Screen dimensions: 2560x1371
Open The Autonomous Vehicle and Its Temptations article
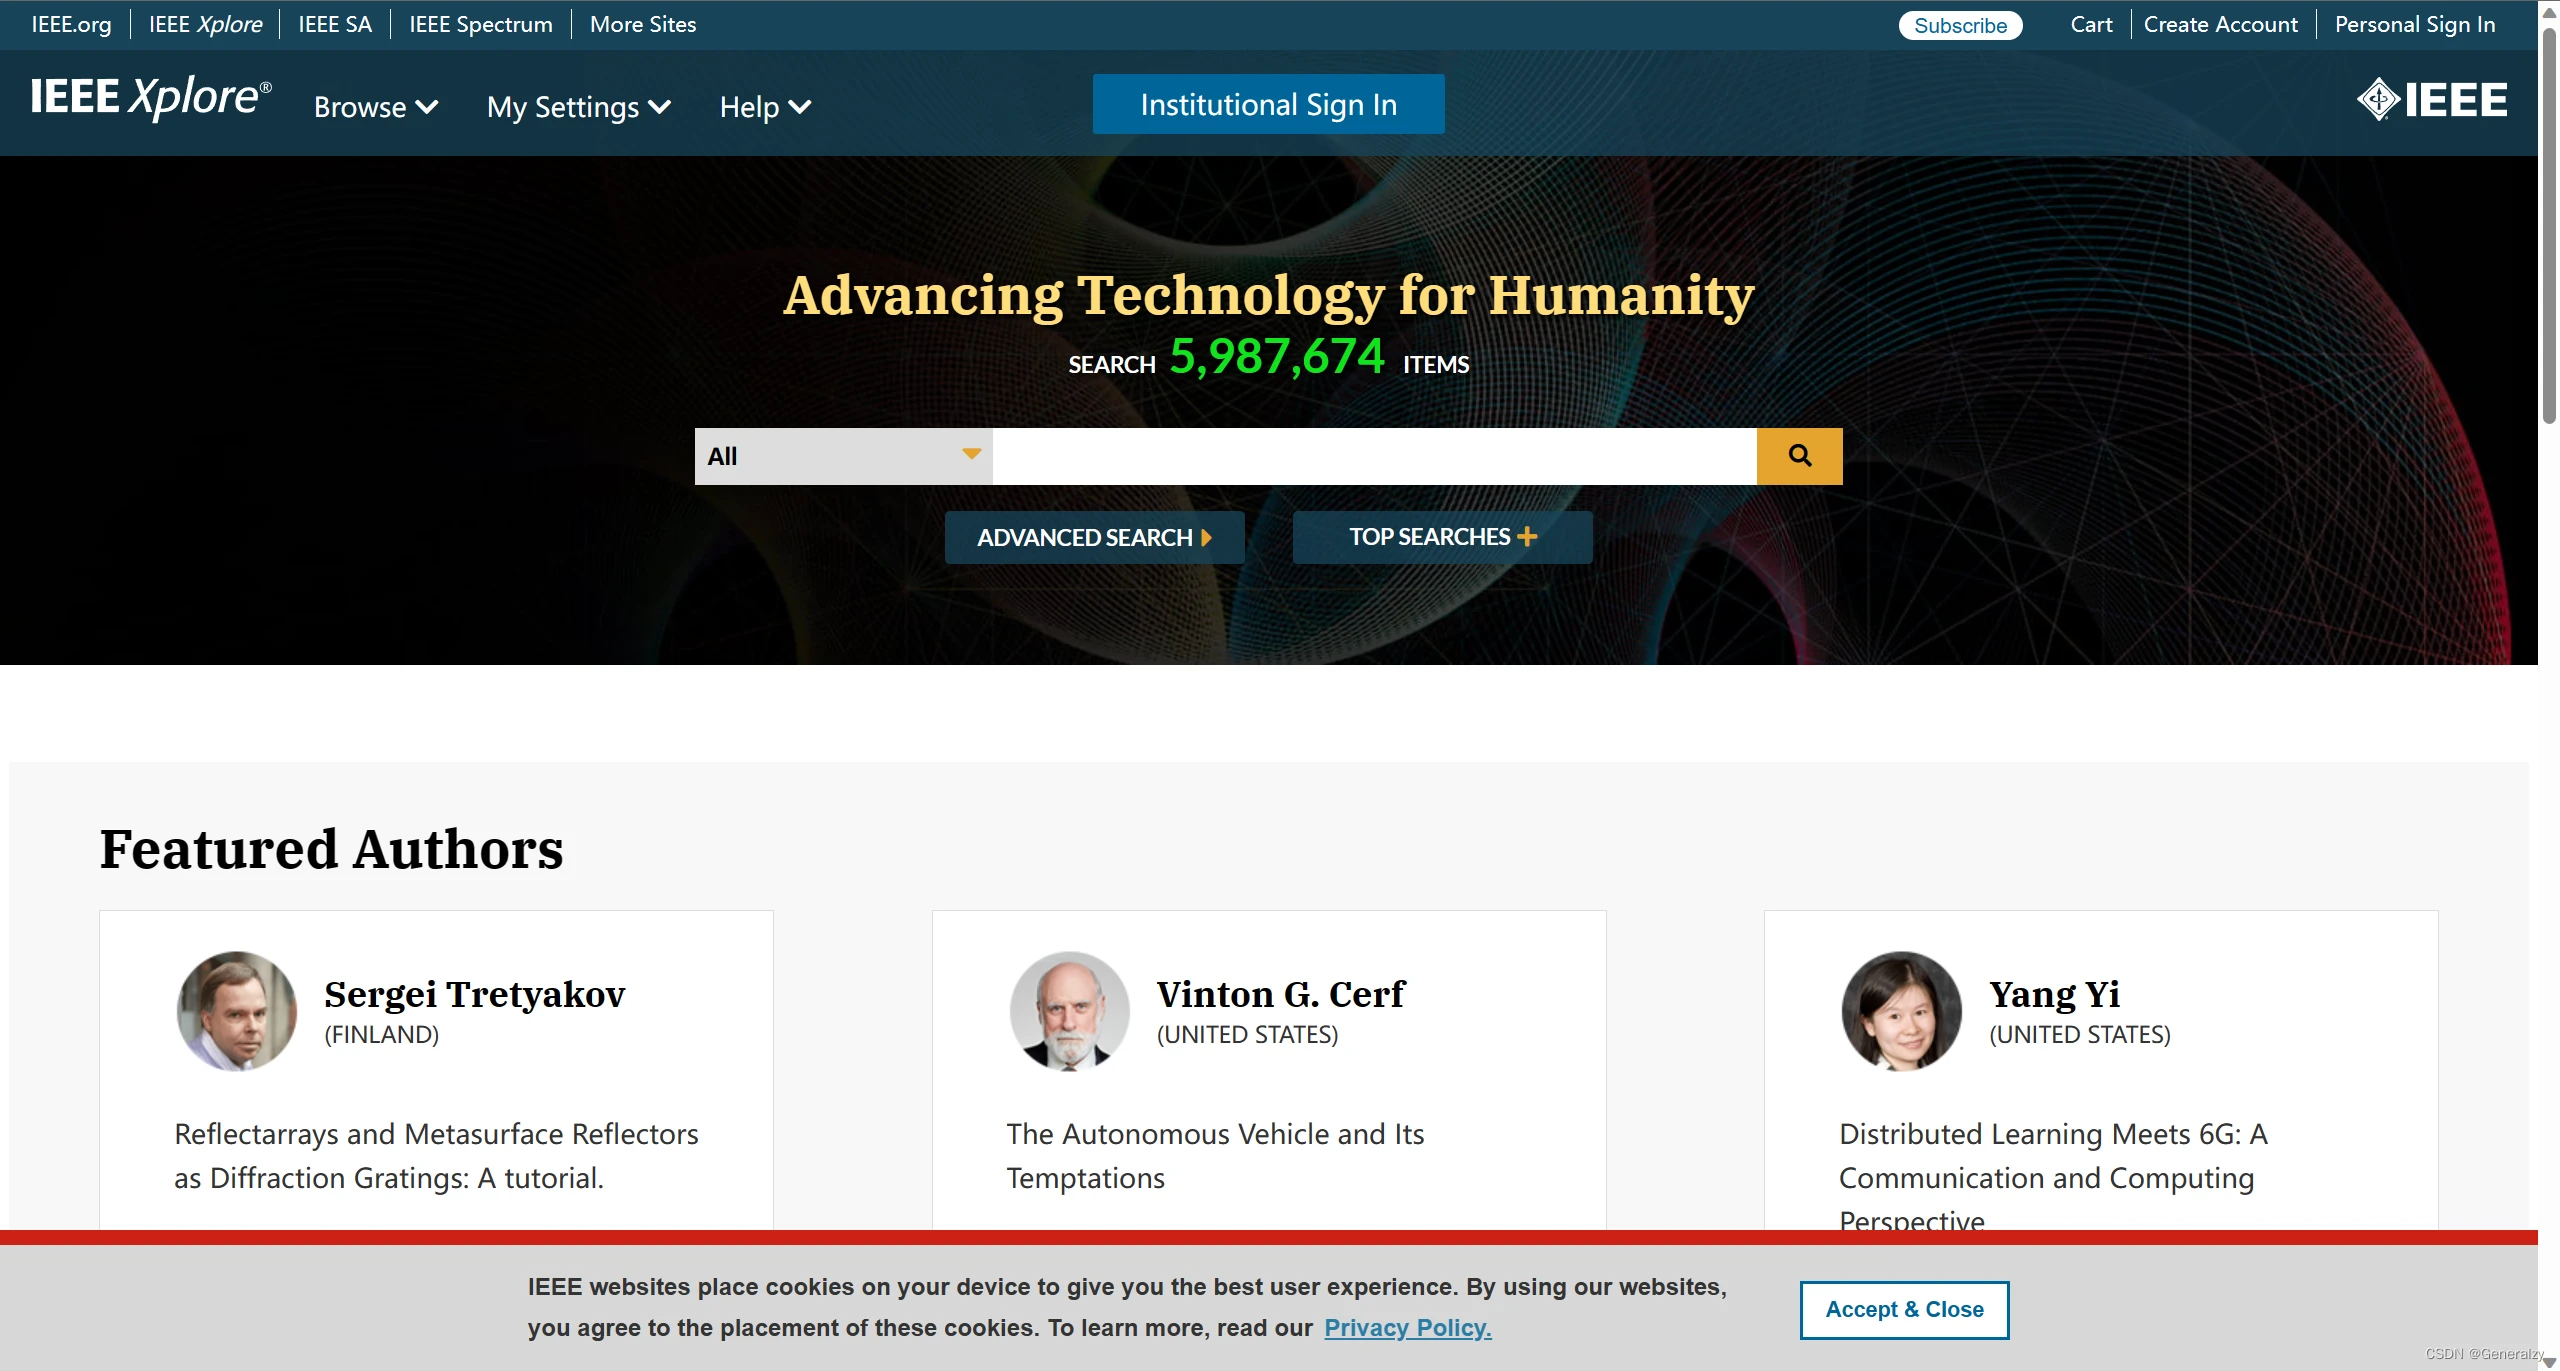tap(1215, 1156)
